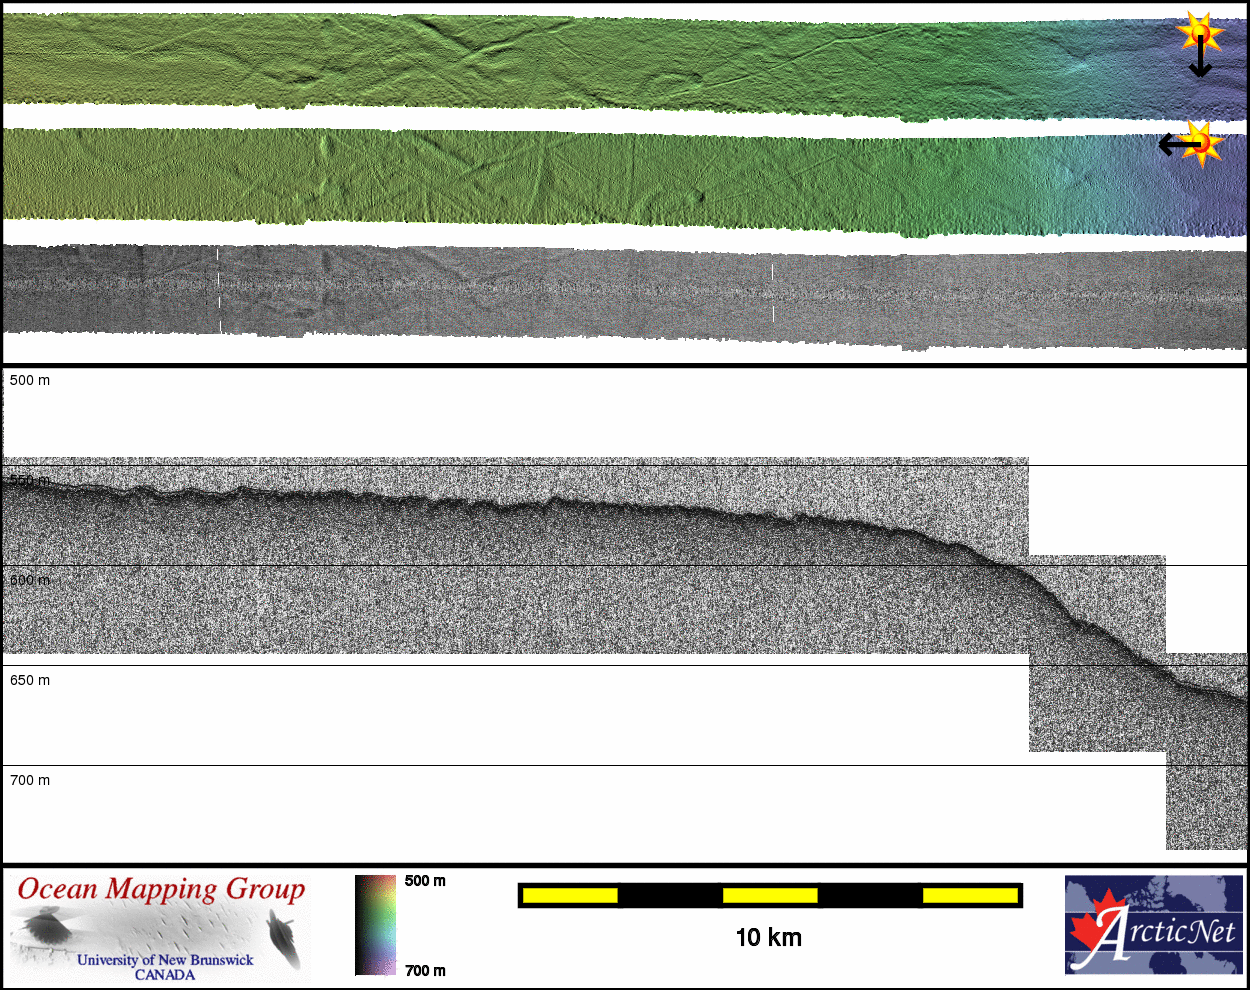Select the right yellow scale bar segment
Image resolution: width=1250 pixels, height=990 pixels.
click(970, 895)
